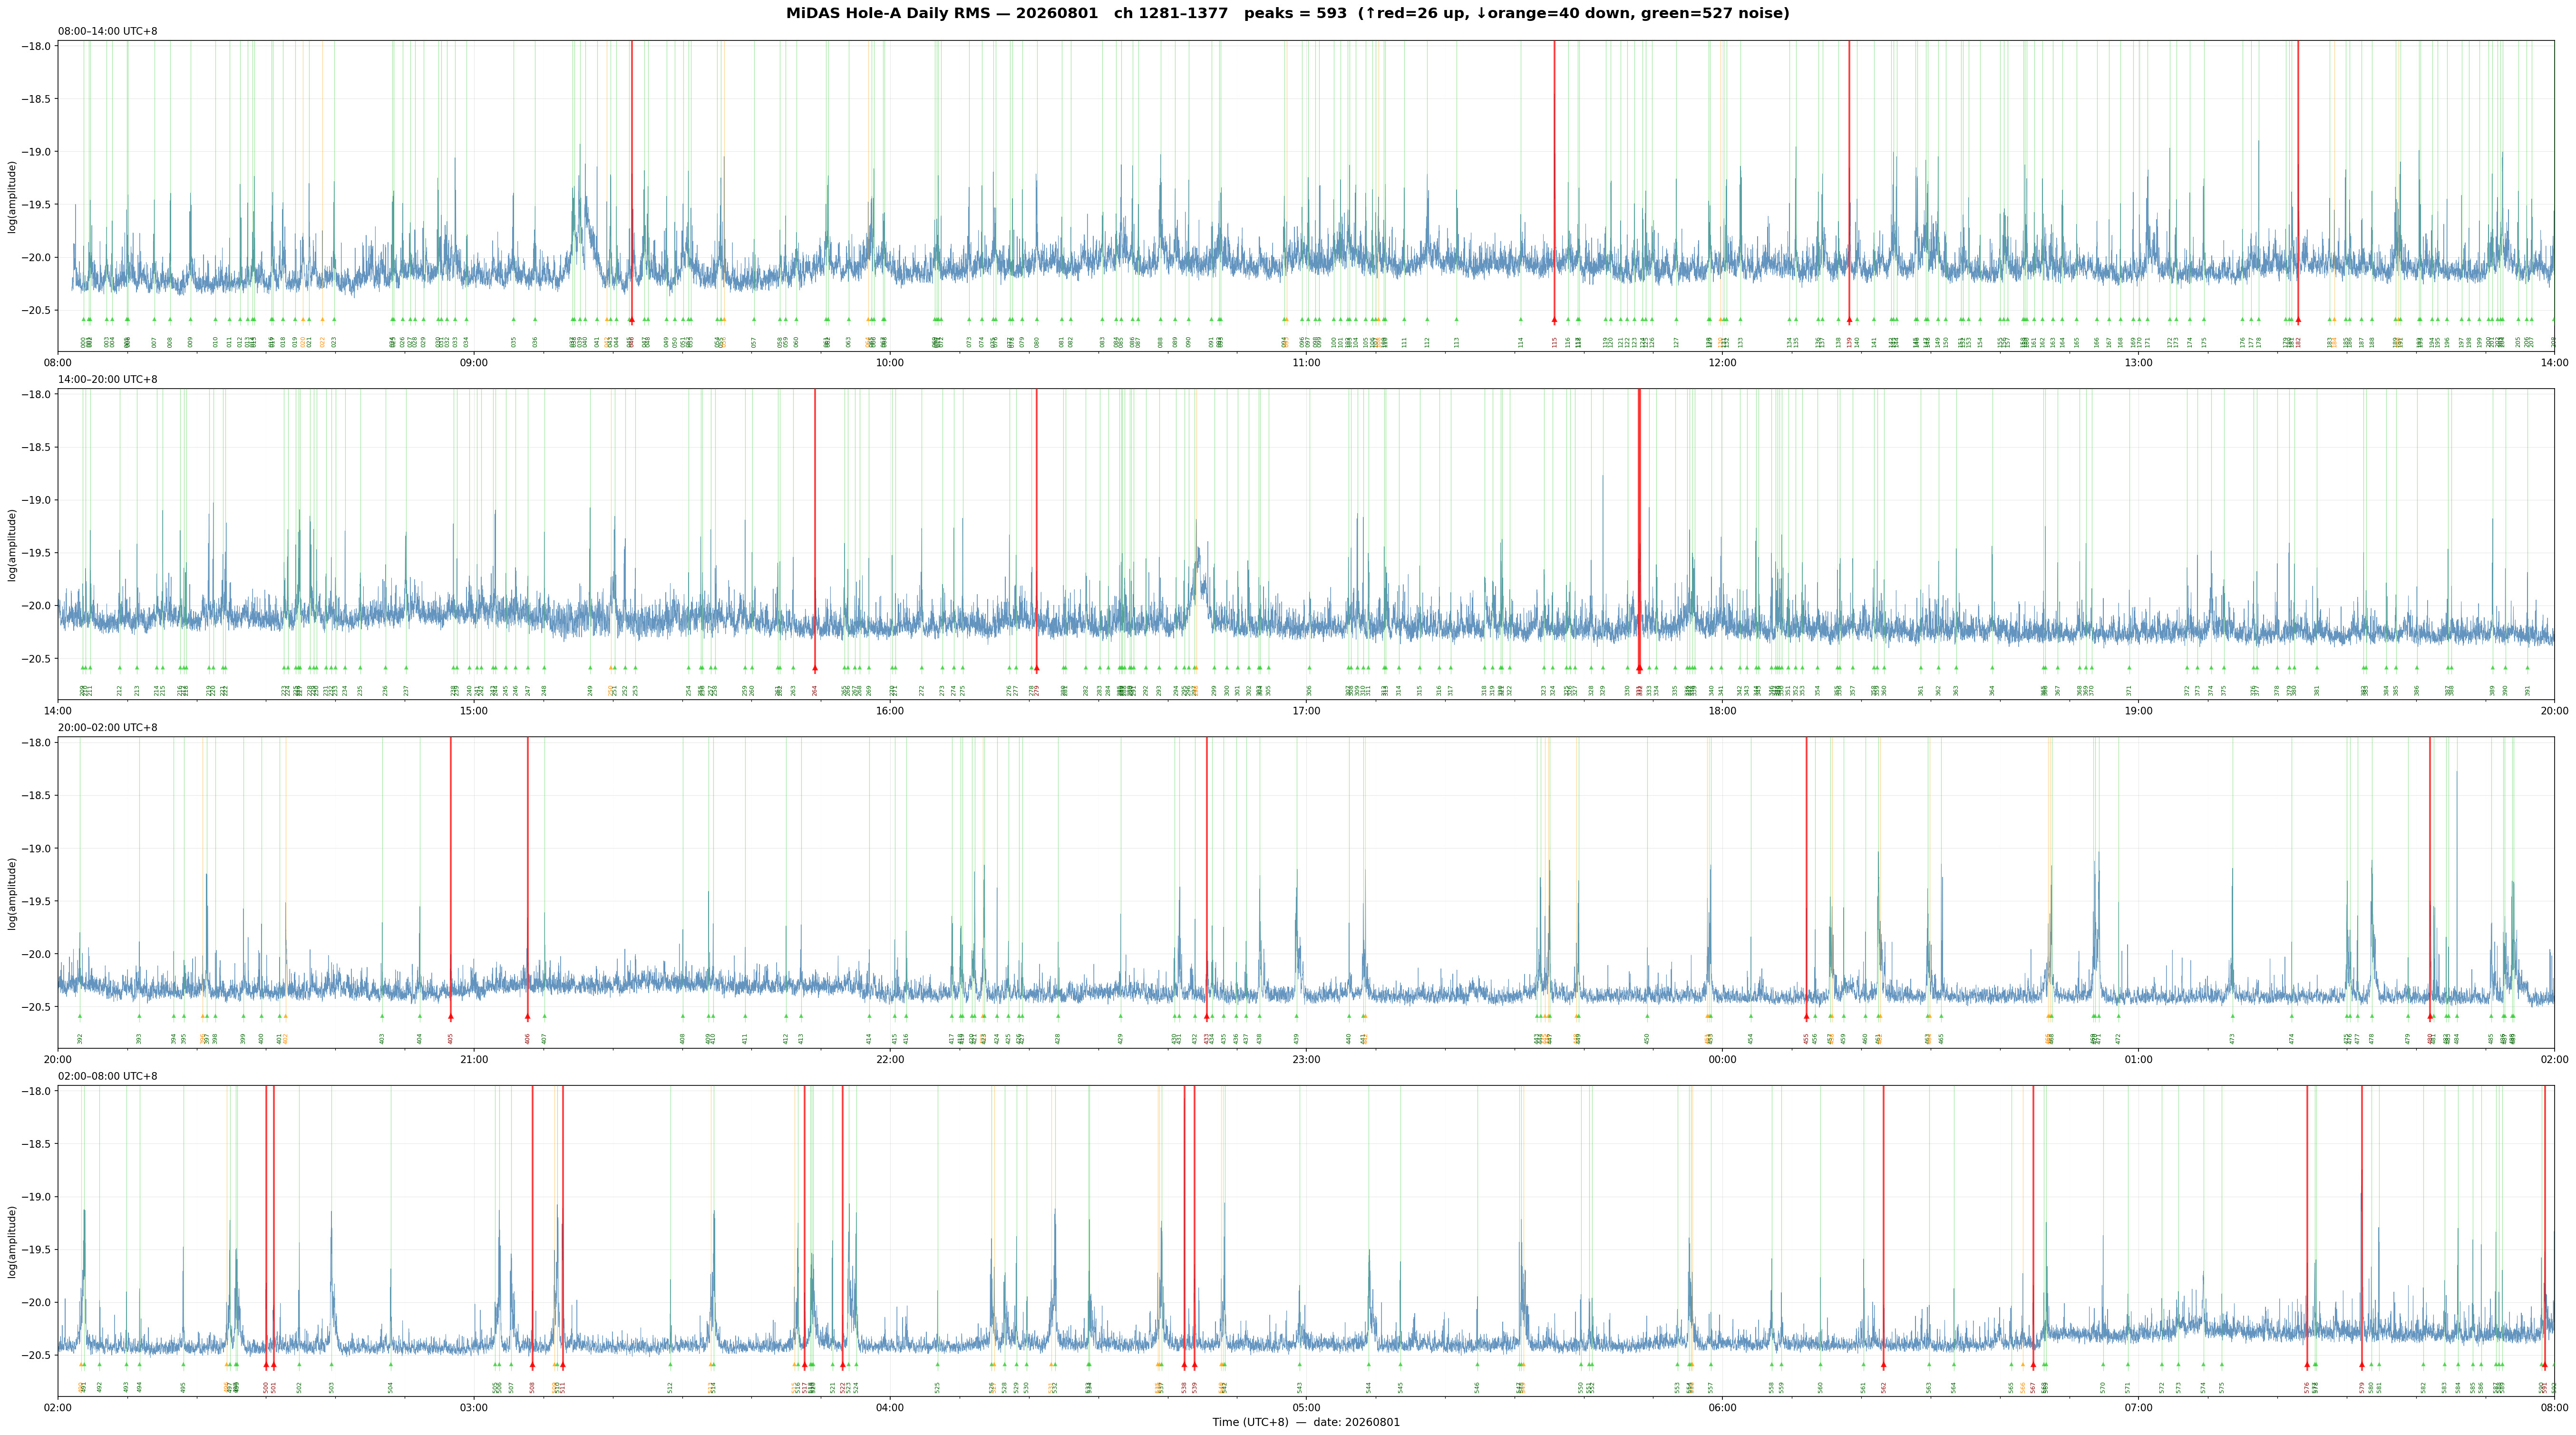
Task: Click the 01:00 time tick label
Action: coord(2138,1059)
